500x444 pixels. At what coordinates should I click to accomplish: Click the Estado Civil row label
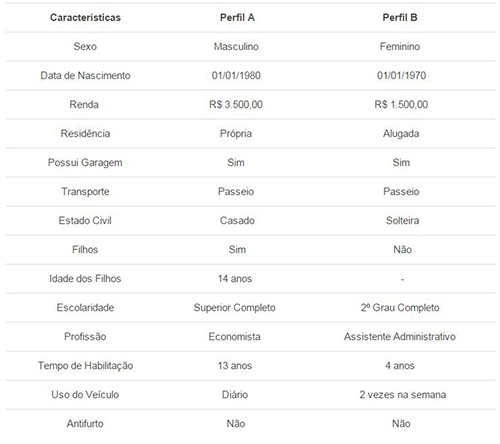(85, 220)
